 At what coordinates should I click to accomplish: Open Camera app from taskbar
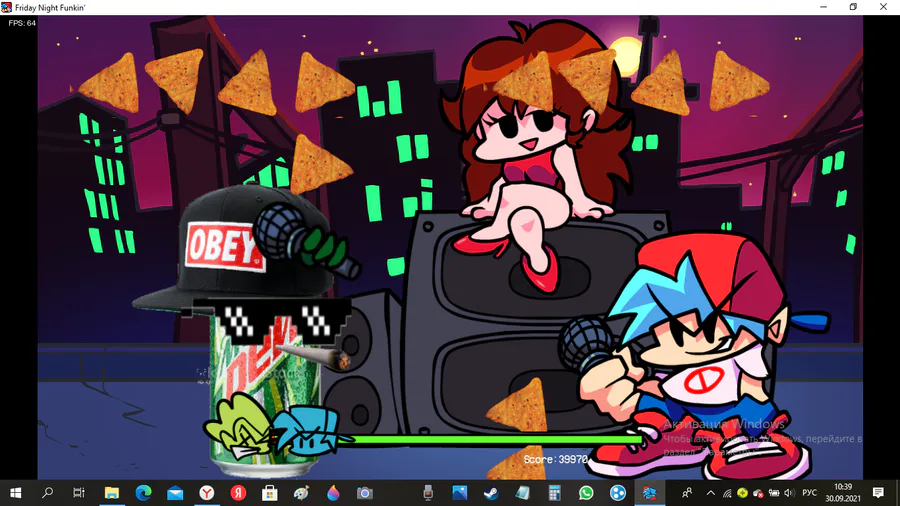364,493
